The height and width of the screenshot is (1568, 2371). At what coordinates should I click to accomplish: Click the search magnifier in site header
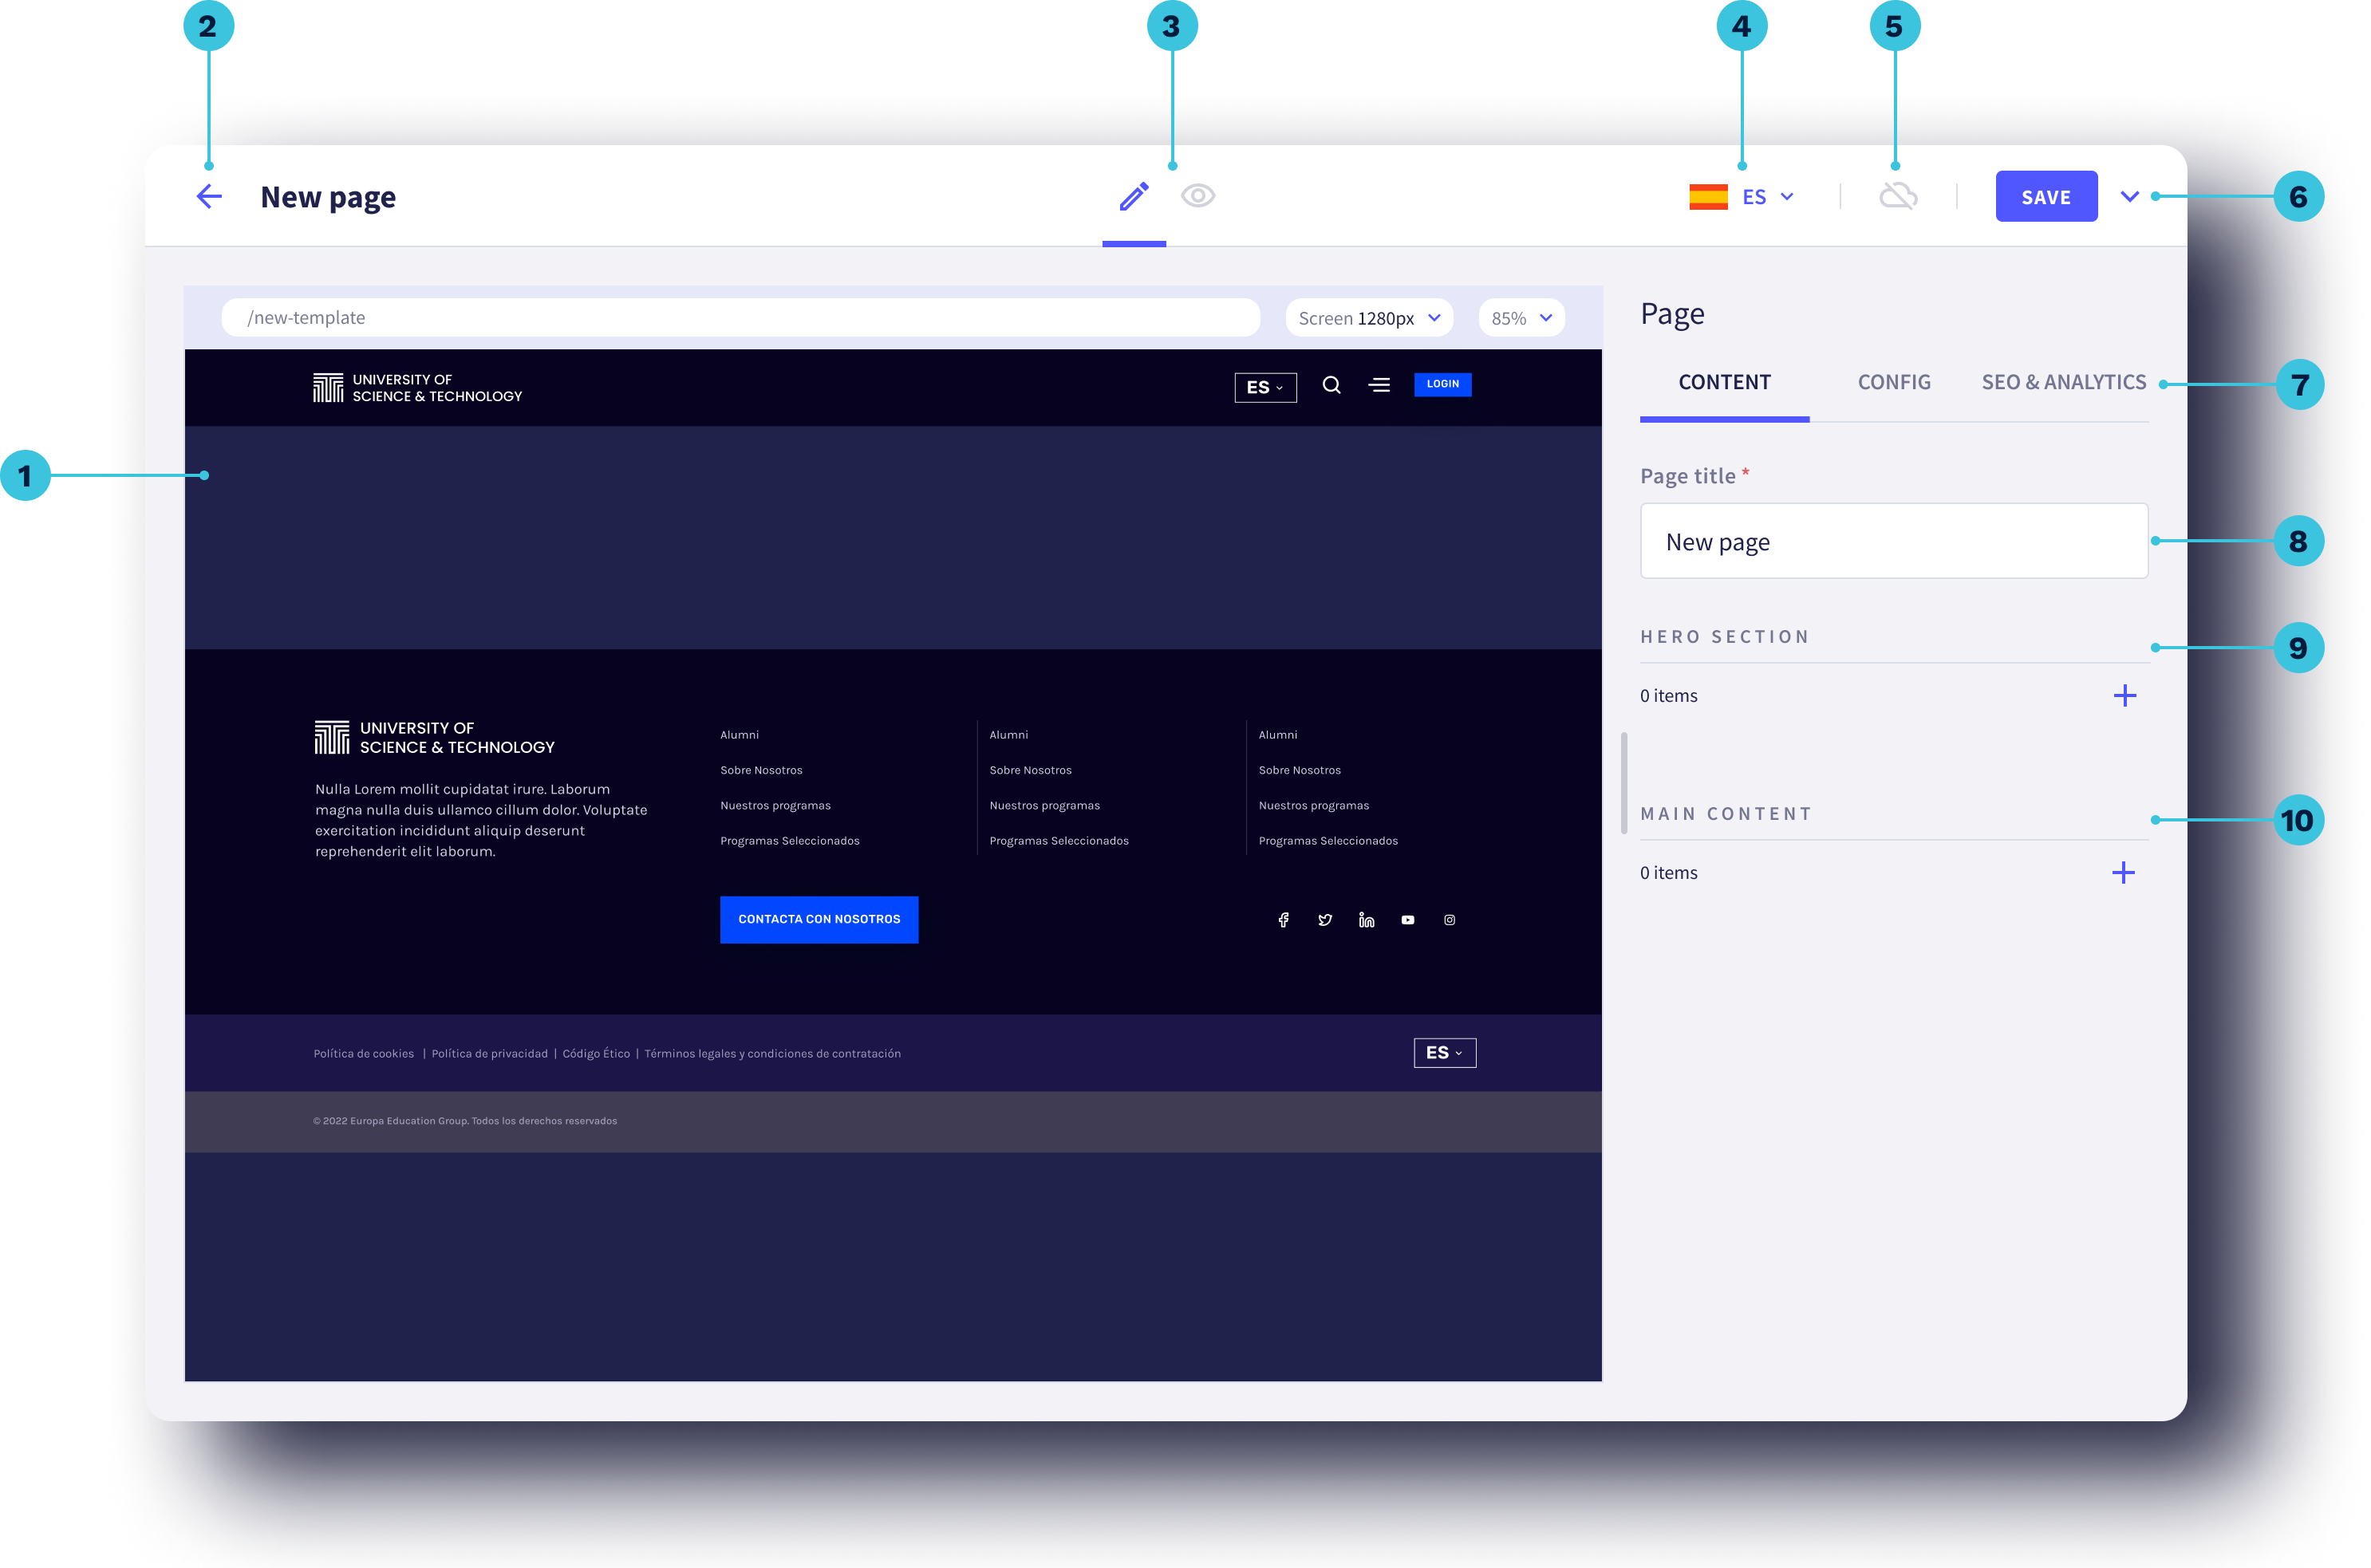[x=1331, y=385]
